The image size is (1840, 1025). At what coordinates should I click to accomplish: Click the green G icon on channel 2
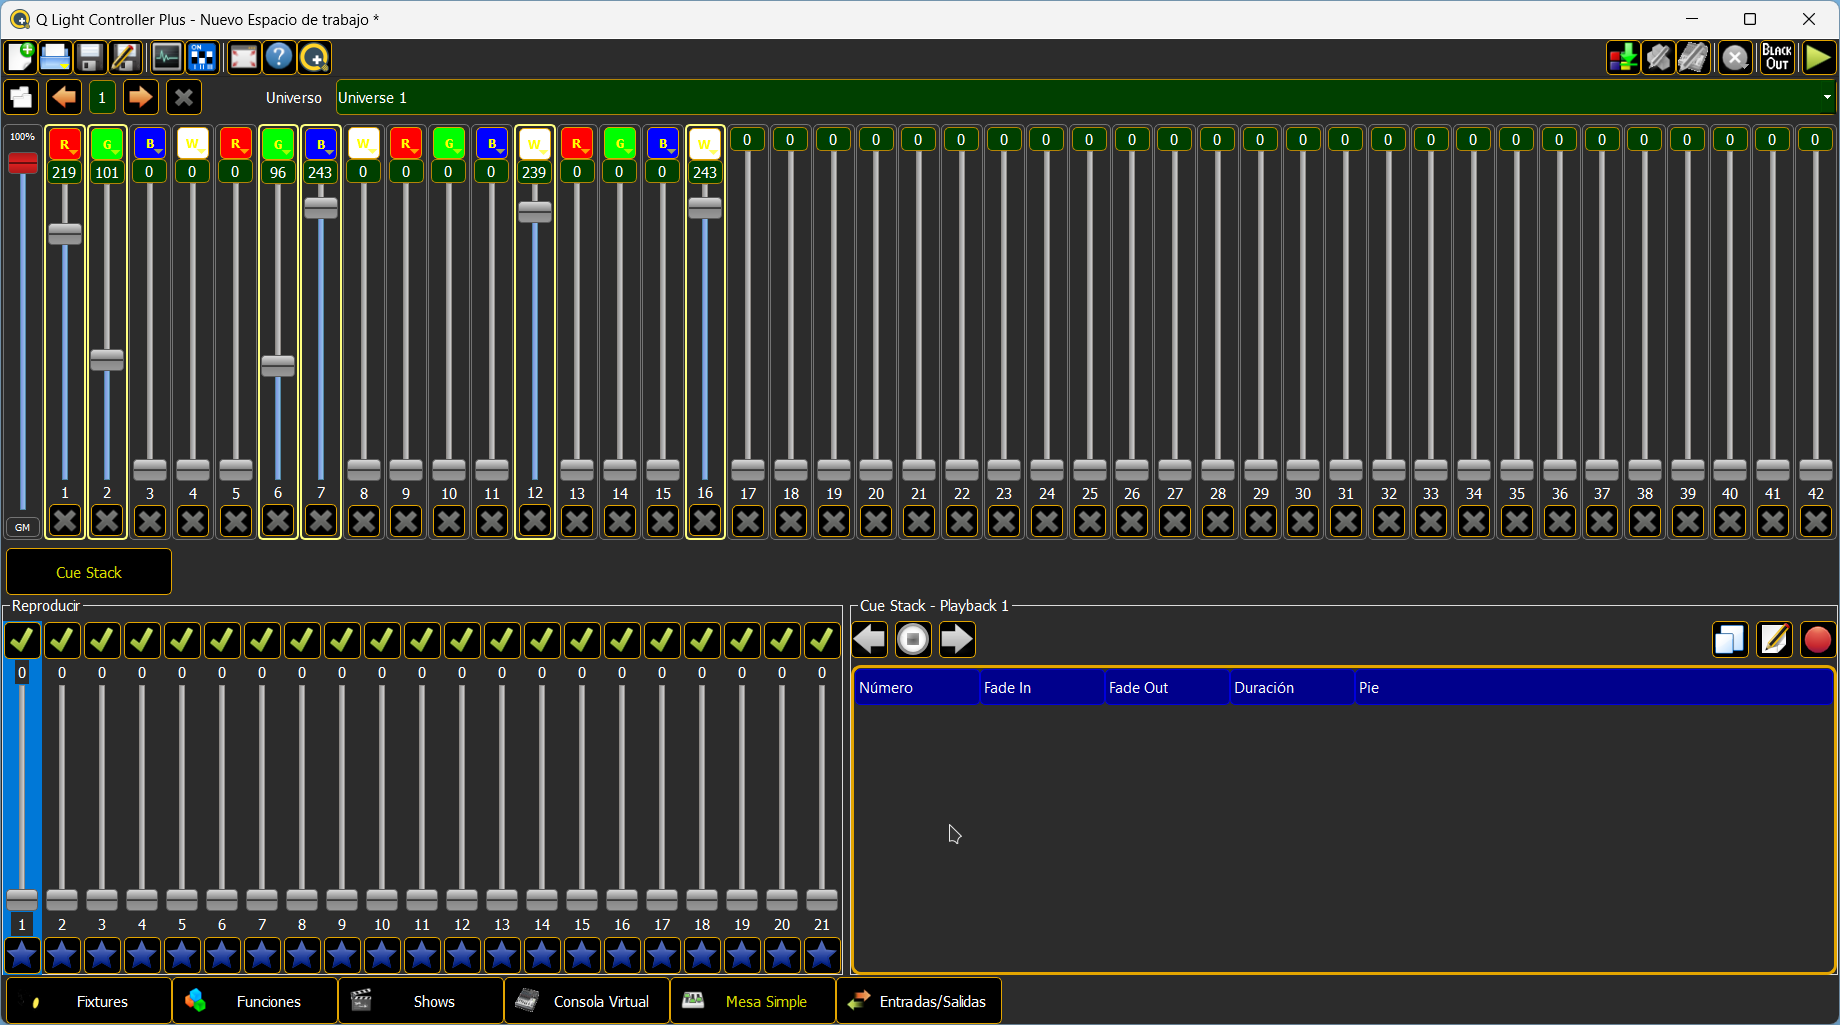[x=107, y=144]
